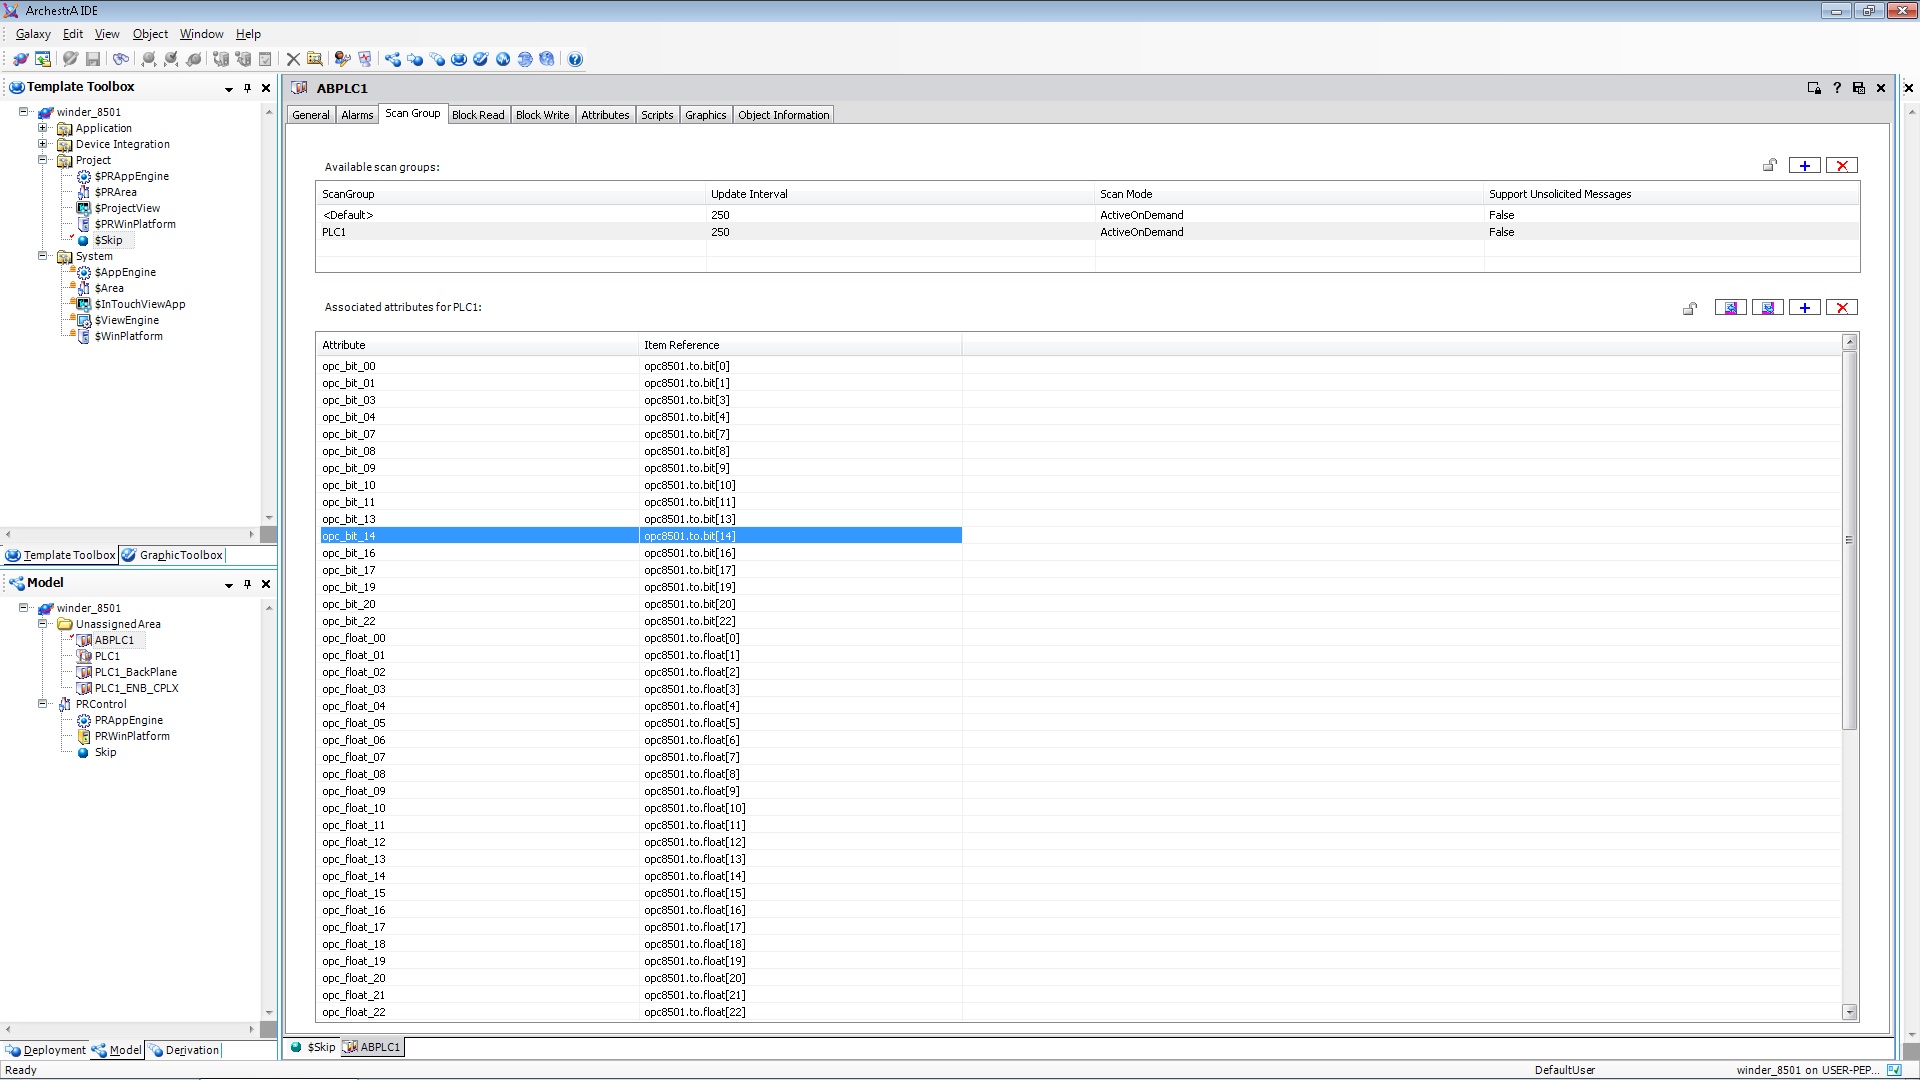This screenshot has width=1920, height=1080.
Task: Toggle pin on Template Toolbox panel
Action: click(x=247, y=88)
